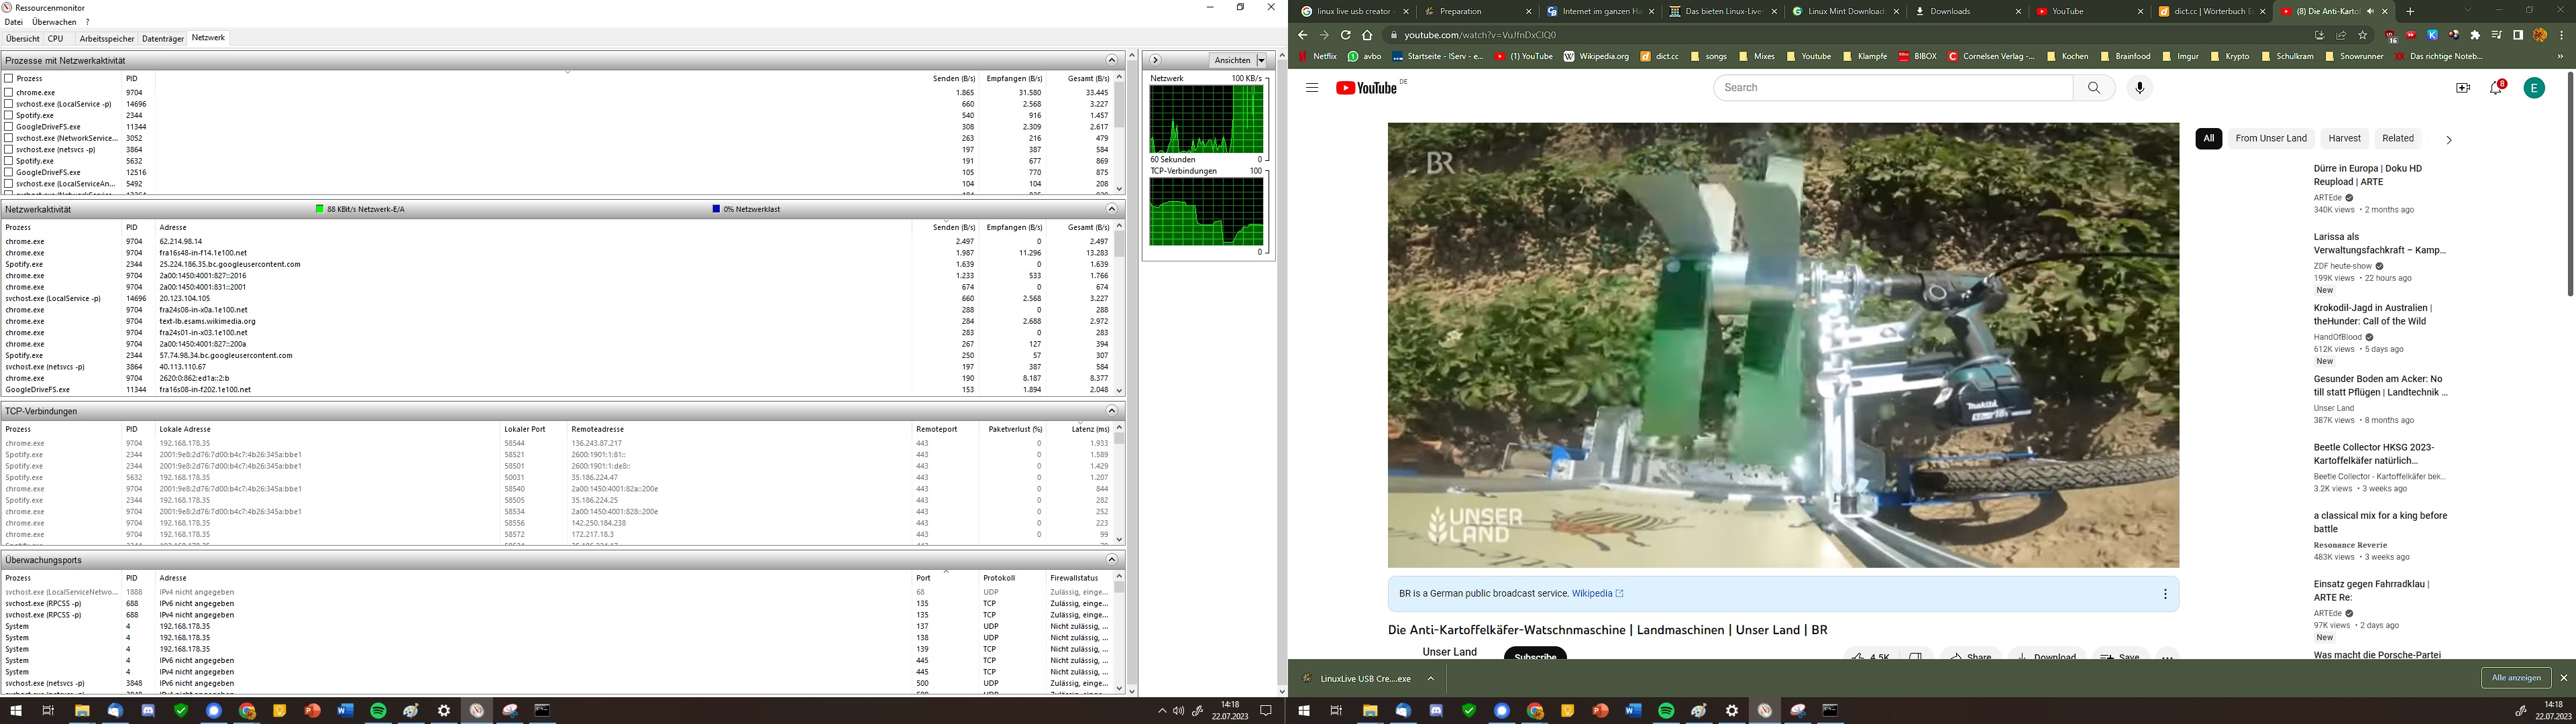Focus the YouTube search field
2576x724 pixels.
[1890, 88]
